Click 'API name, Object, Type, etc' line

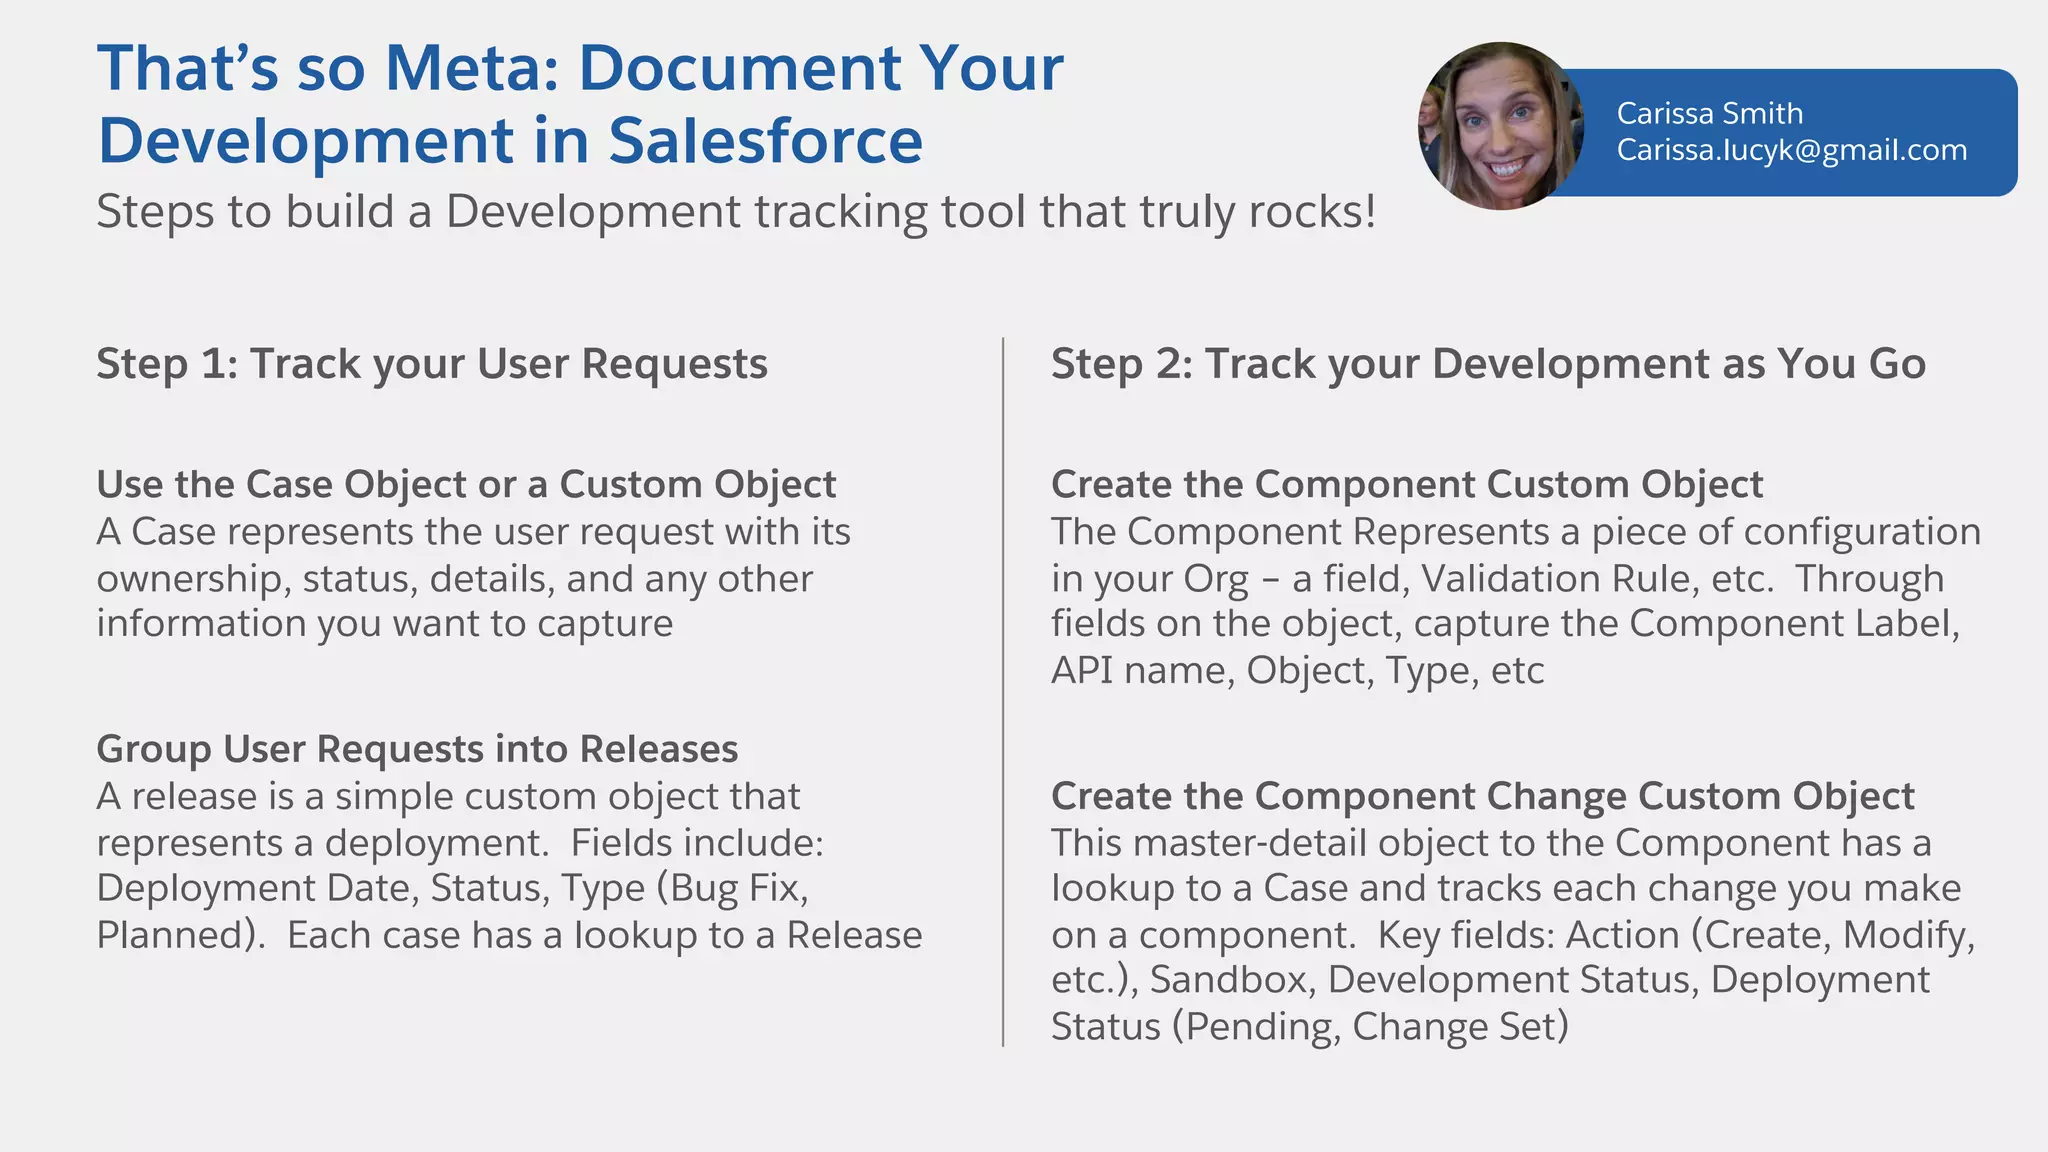(x=1297, y=670)
